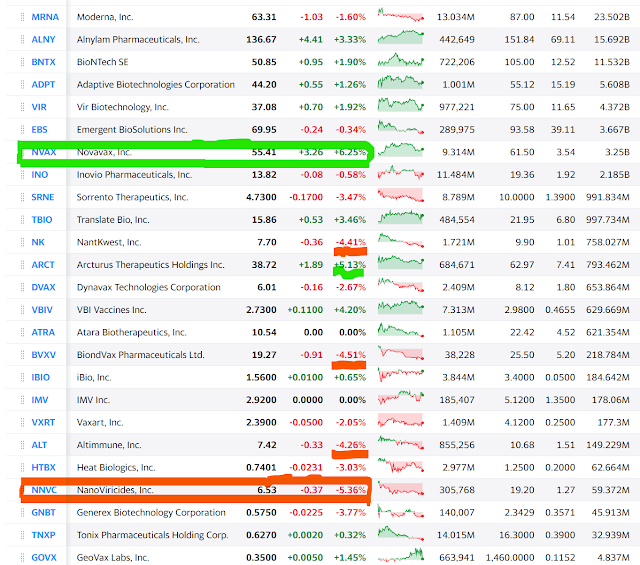This screenshot has height=565, width=640.
Task: Click the drag handle icon beside SRNE
Action: (x=22, y=197)
